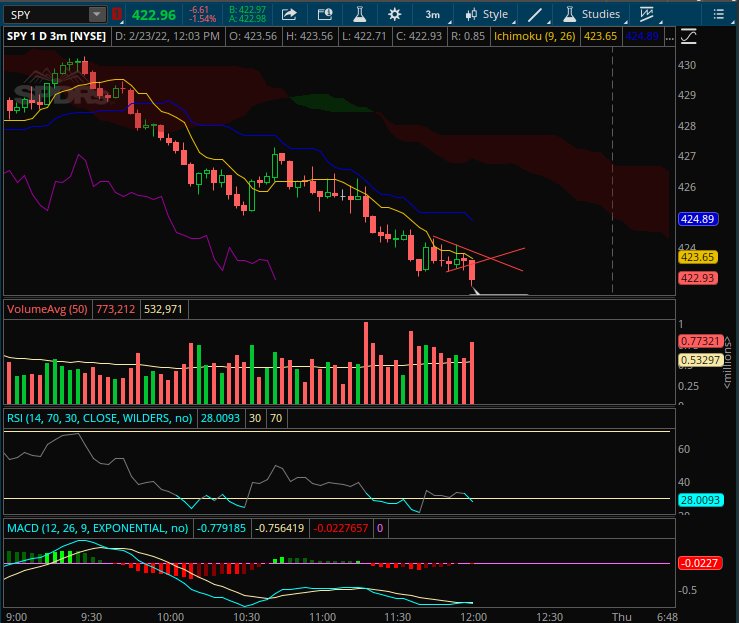Click the open value O: 423.56

[x=253, y=36]
